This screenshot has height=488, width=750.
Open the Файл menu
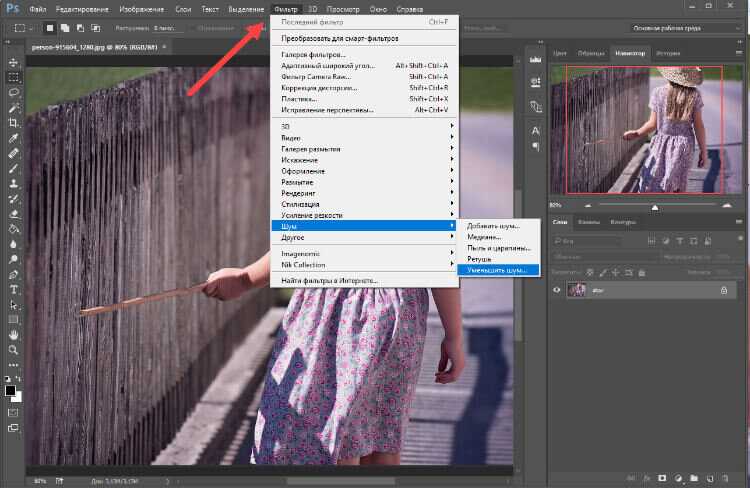[x=37, y=9]
